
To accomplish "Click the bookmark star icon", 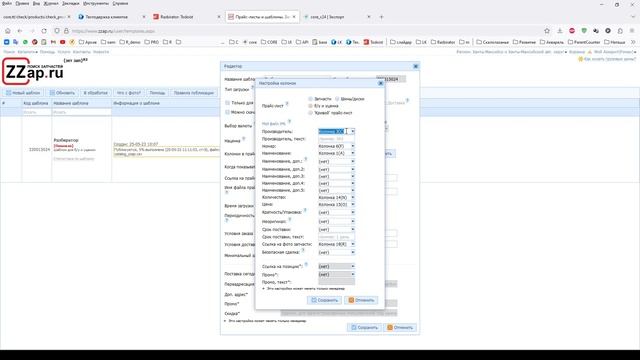I will 547,31.
